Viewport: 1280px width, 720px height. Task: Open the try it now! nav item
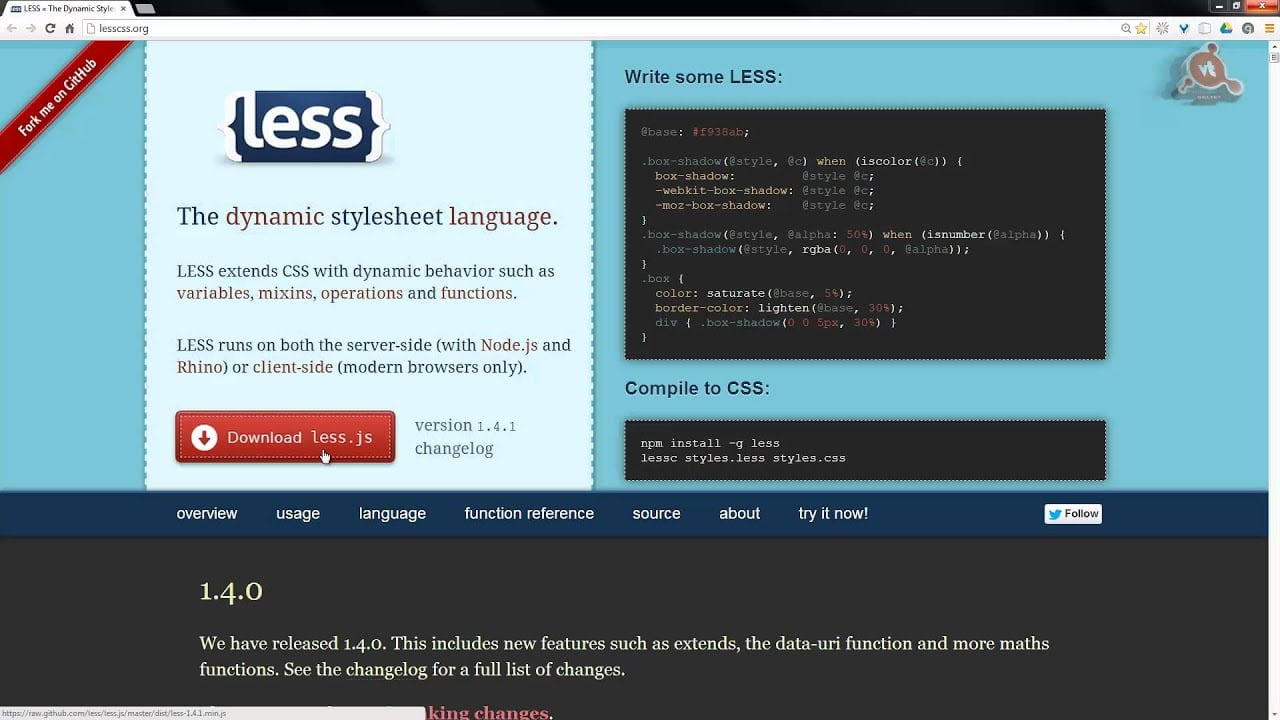point(833,513)
